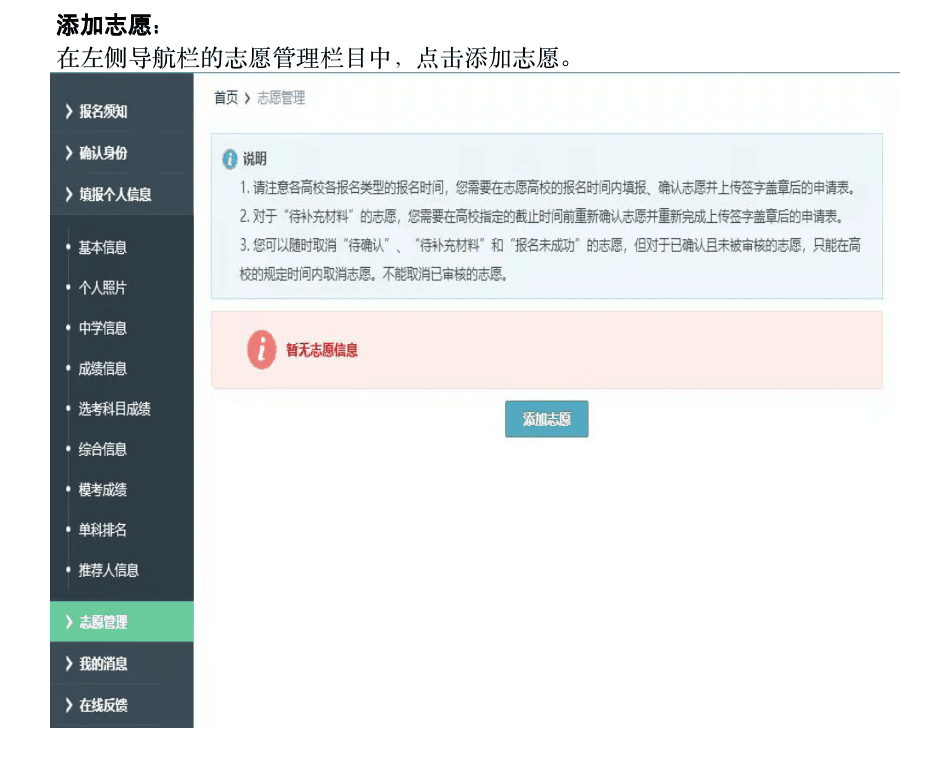Image resolution: width=932 pixels, height=766 pixels.
Task: Open 我的消息 in the sidebar
Action: [x=103, y=663]
